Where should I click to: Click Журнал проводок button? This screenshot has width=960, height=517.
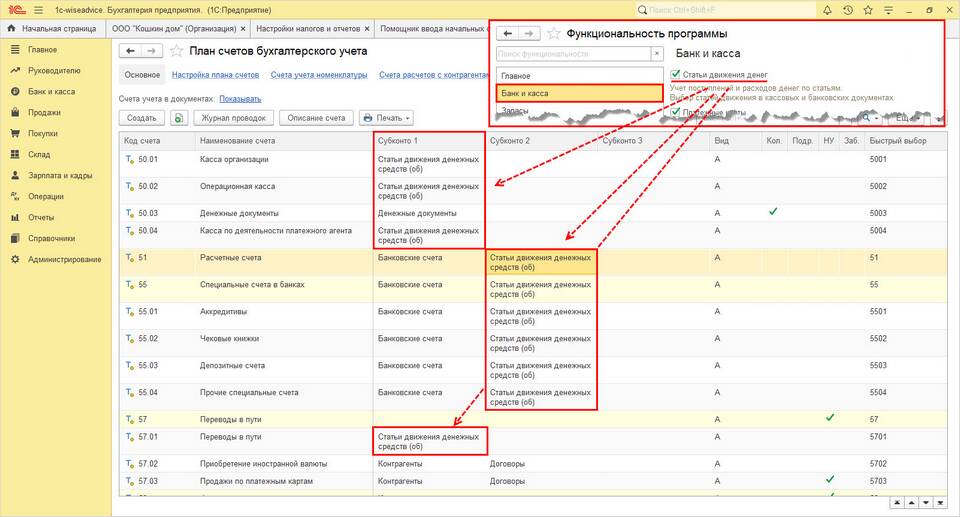click(233, 118)
